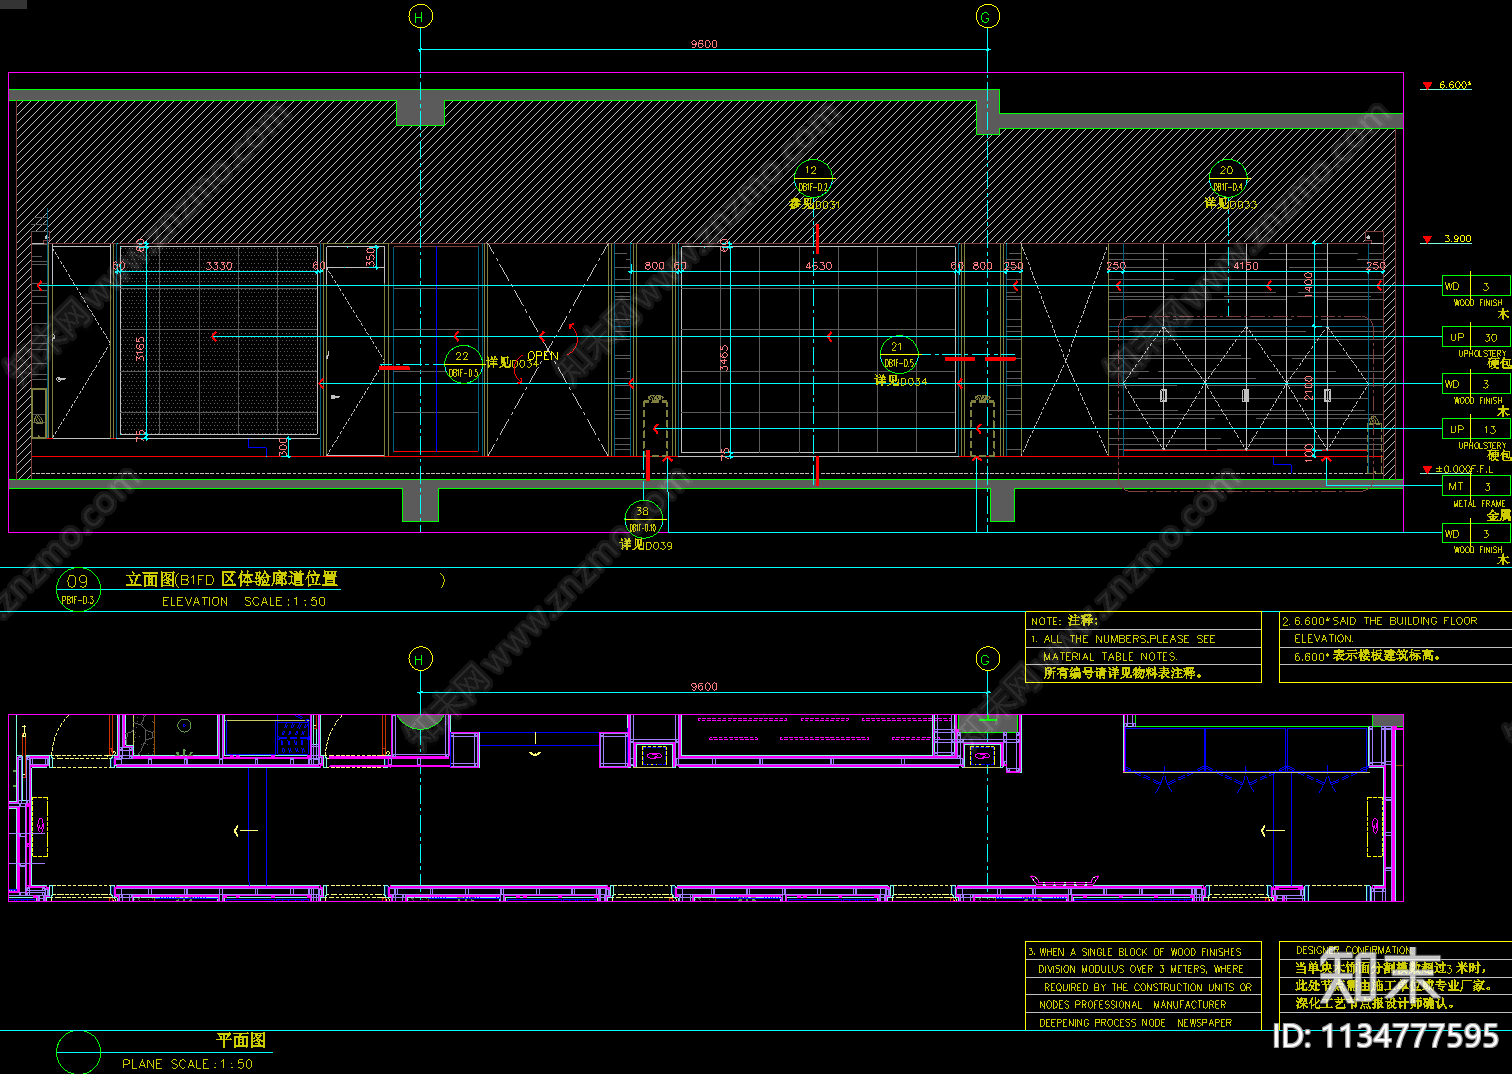Screen dimensions: 1512x1075
Task: Click the section callout bubble numbered 22
Action: [x=463, y=364]
